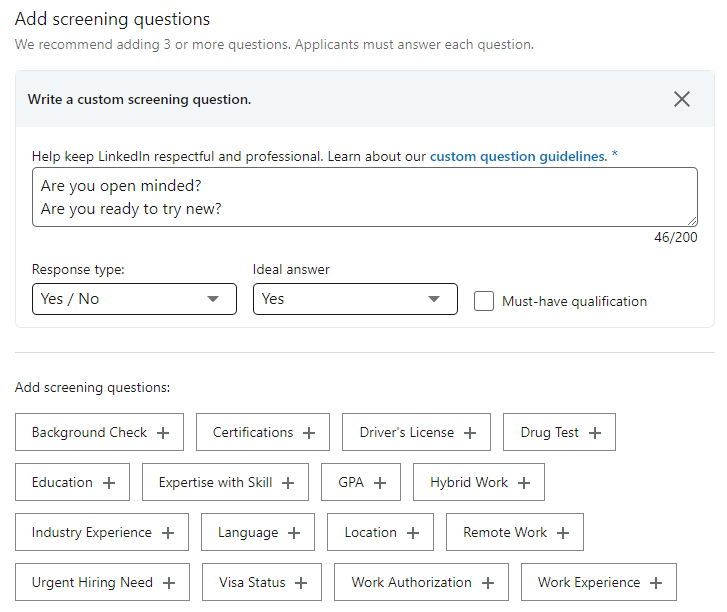Screen dimensions: 727x612
Task: Click the plus icon beside GPA
Action: point(380,483)
